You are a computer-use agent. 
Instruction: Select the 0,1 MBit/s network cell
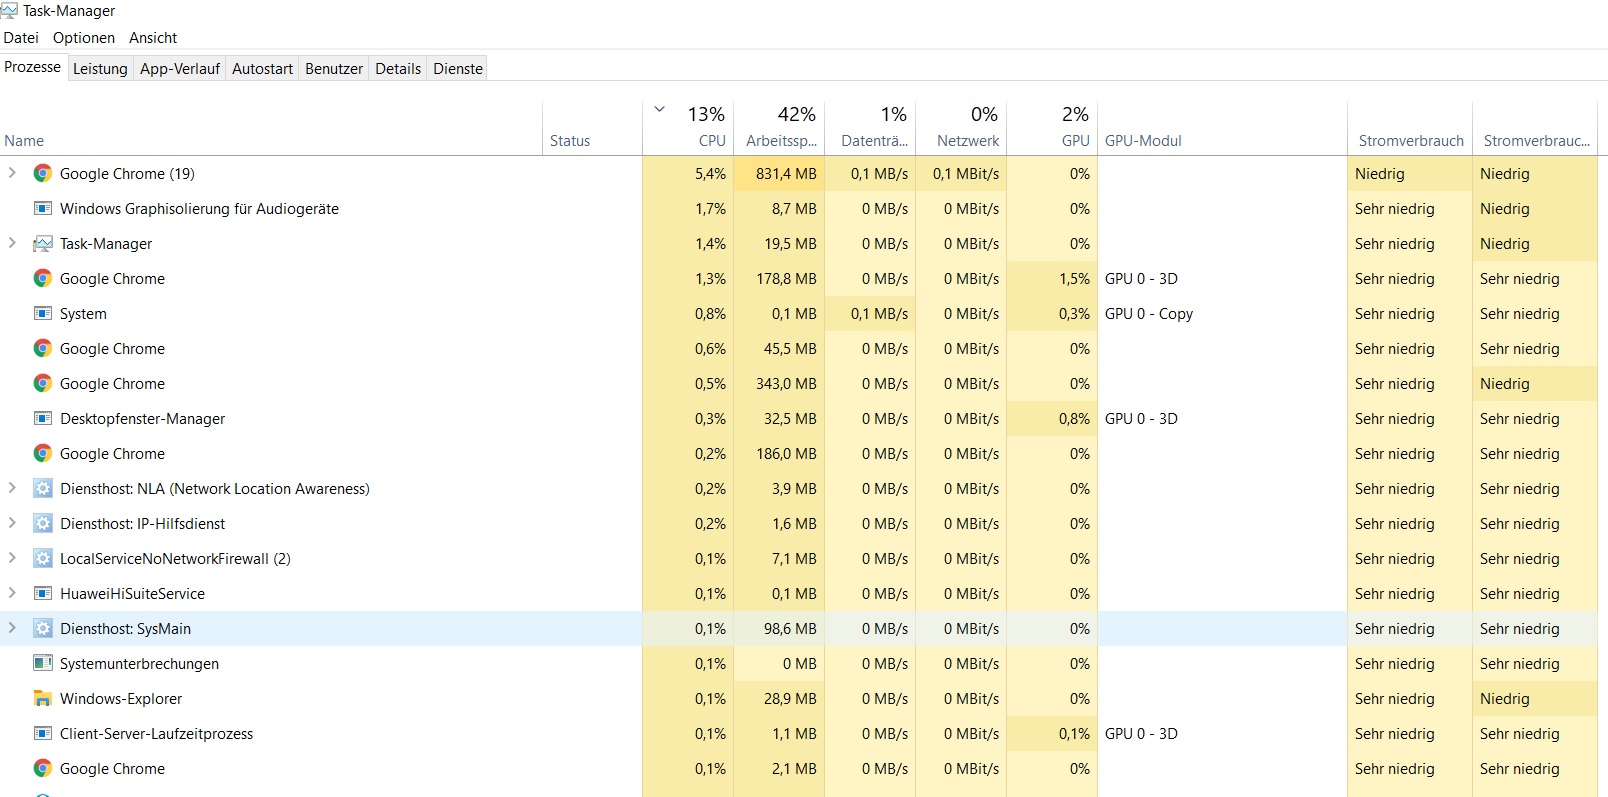coord(961,173)
